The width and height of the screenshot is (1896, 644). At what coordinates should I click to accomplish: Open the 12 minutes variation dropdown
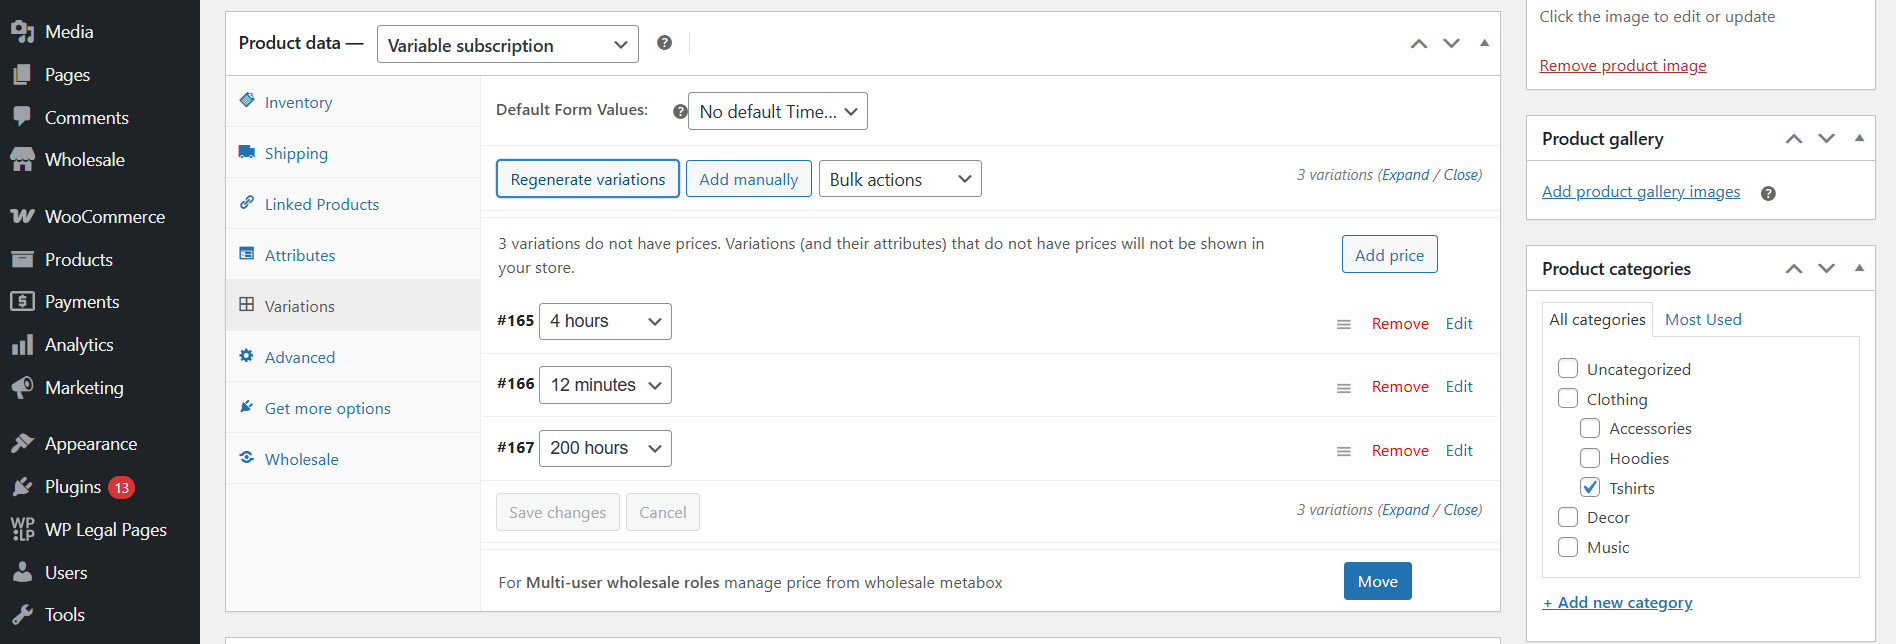point(605,385)
